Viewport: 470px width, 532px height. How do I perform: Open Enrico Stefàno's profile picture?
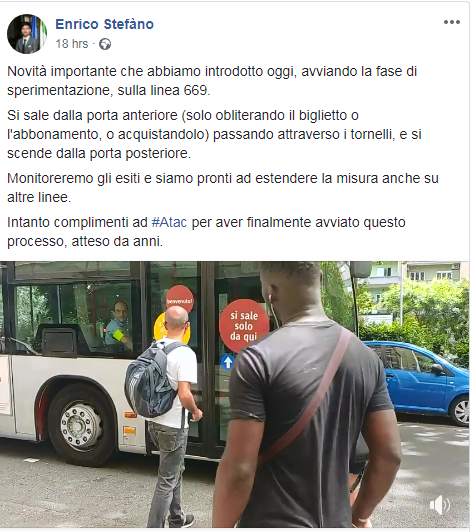[x=27, y=34]
